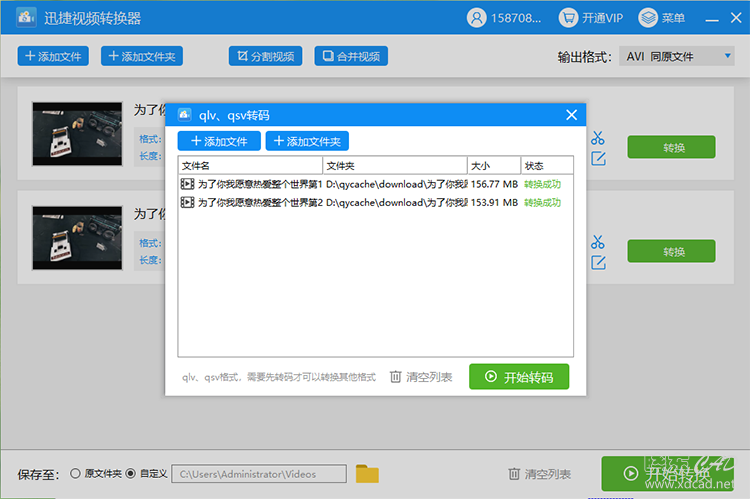Sort by 大小 column header

click(494, 166)
